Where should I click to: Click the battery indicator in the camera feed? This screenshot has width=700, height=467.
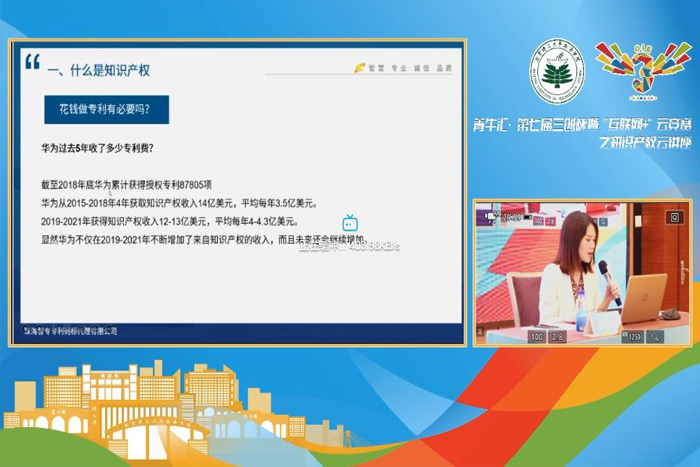(528, 217)
